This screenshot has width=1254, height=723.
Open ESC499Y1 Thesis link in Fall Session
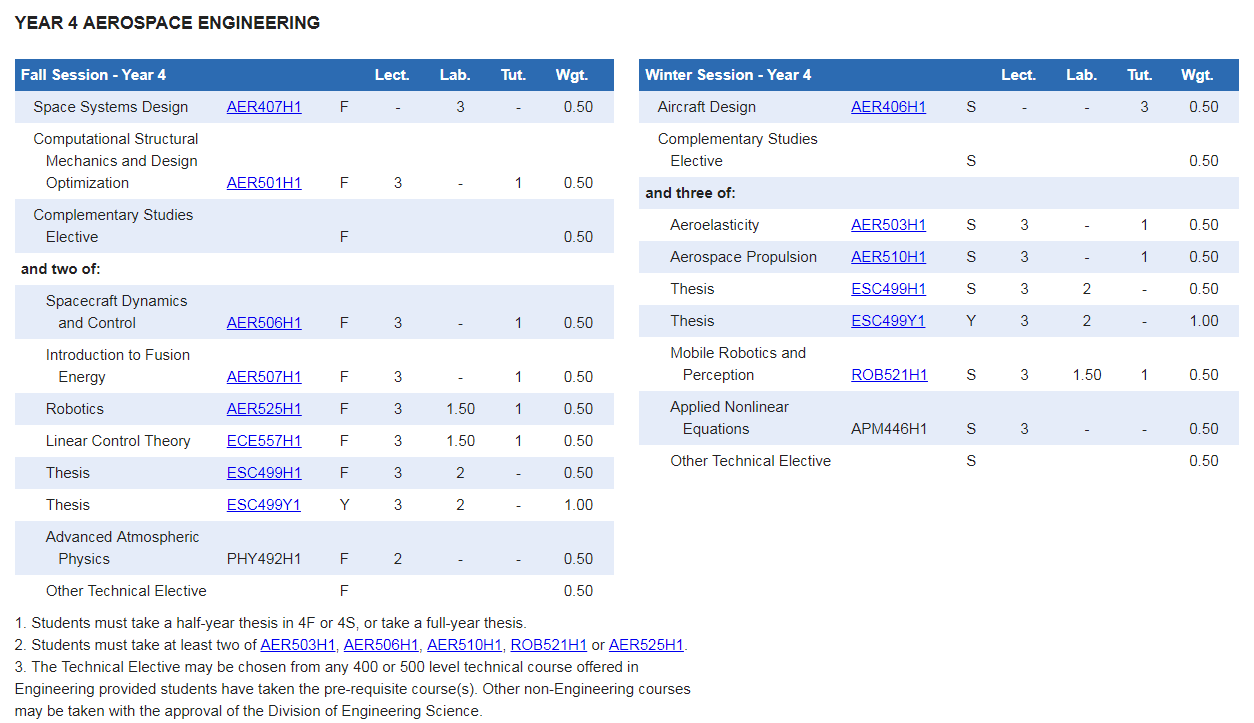tap(264, 505)
